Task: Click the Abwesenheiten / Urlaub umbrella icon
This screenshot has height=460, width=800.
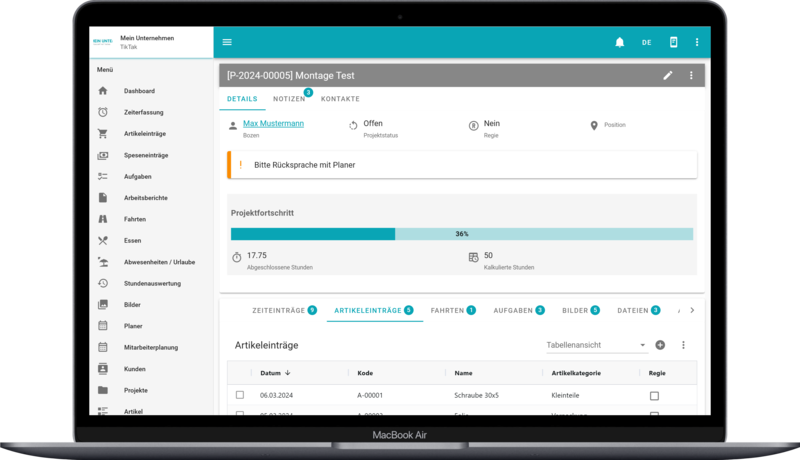Action: click(103, 262)
